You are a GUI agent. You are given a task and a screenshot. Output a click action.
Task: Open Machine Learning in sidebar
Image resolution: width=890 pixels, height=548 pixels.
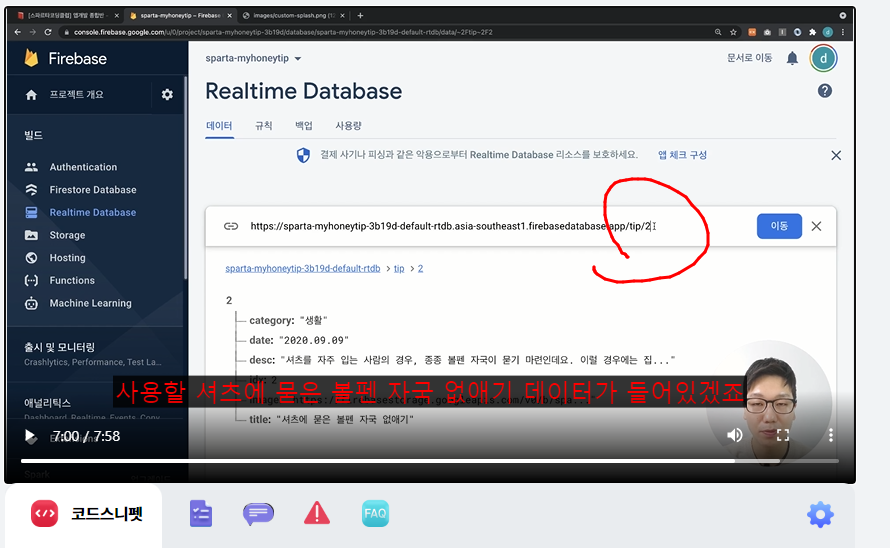[x=90, y=303]
